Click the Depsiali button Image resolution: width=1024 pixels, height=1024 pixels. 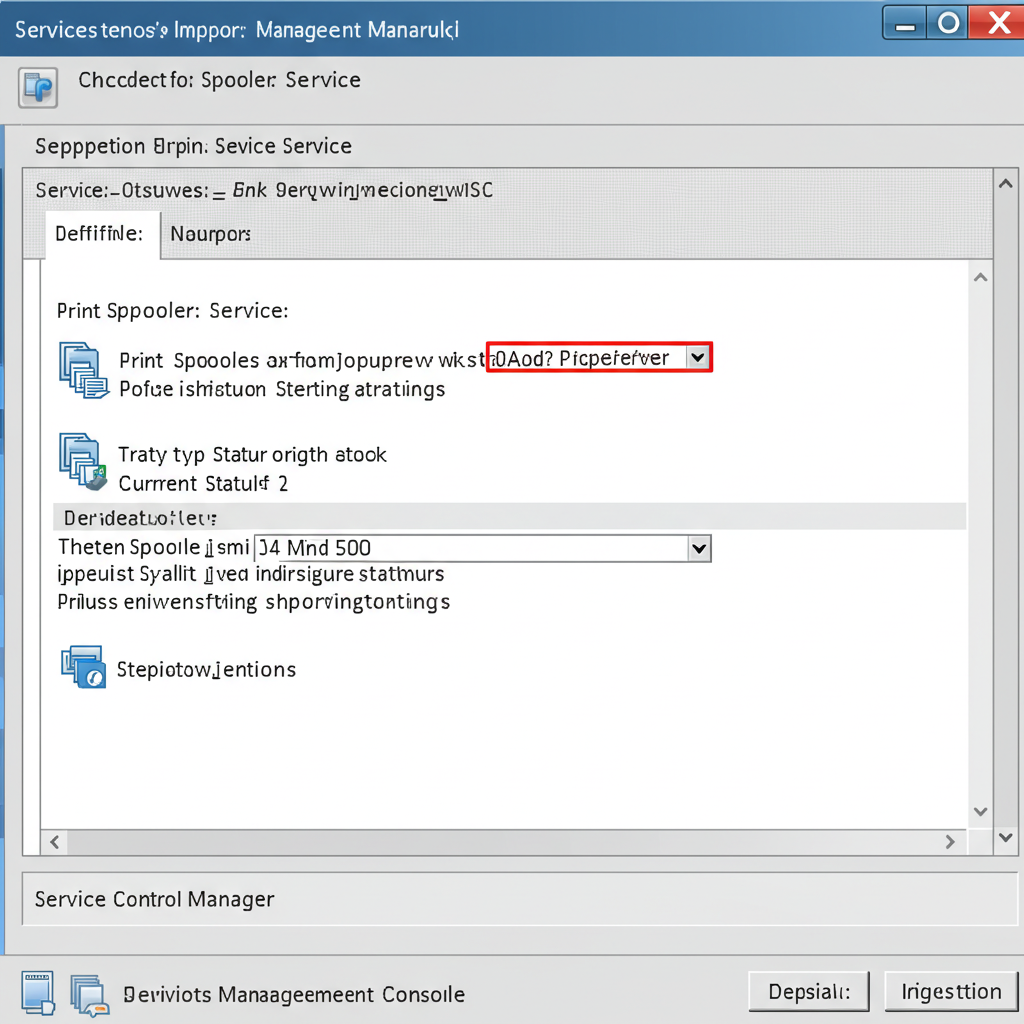(x=809, y=991)
